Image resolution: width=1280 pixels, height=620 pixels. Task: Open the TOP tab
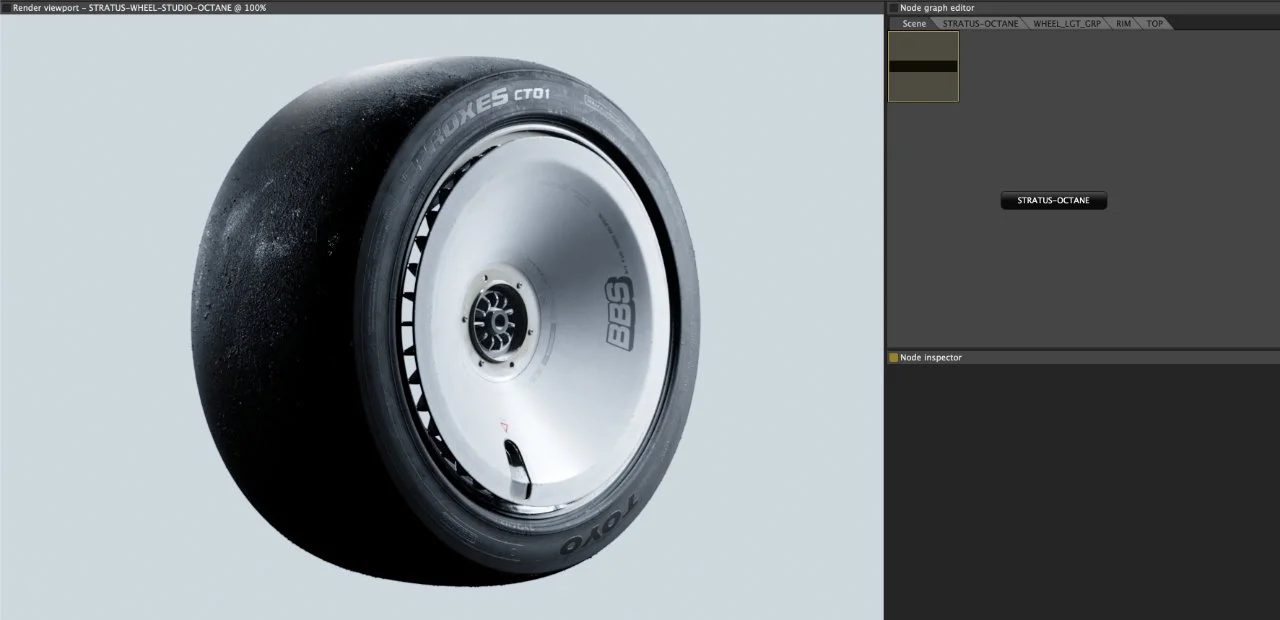coord(1154,23)
